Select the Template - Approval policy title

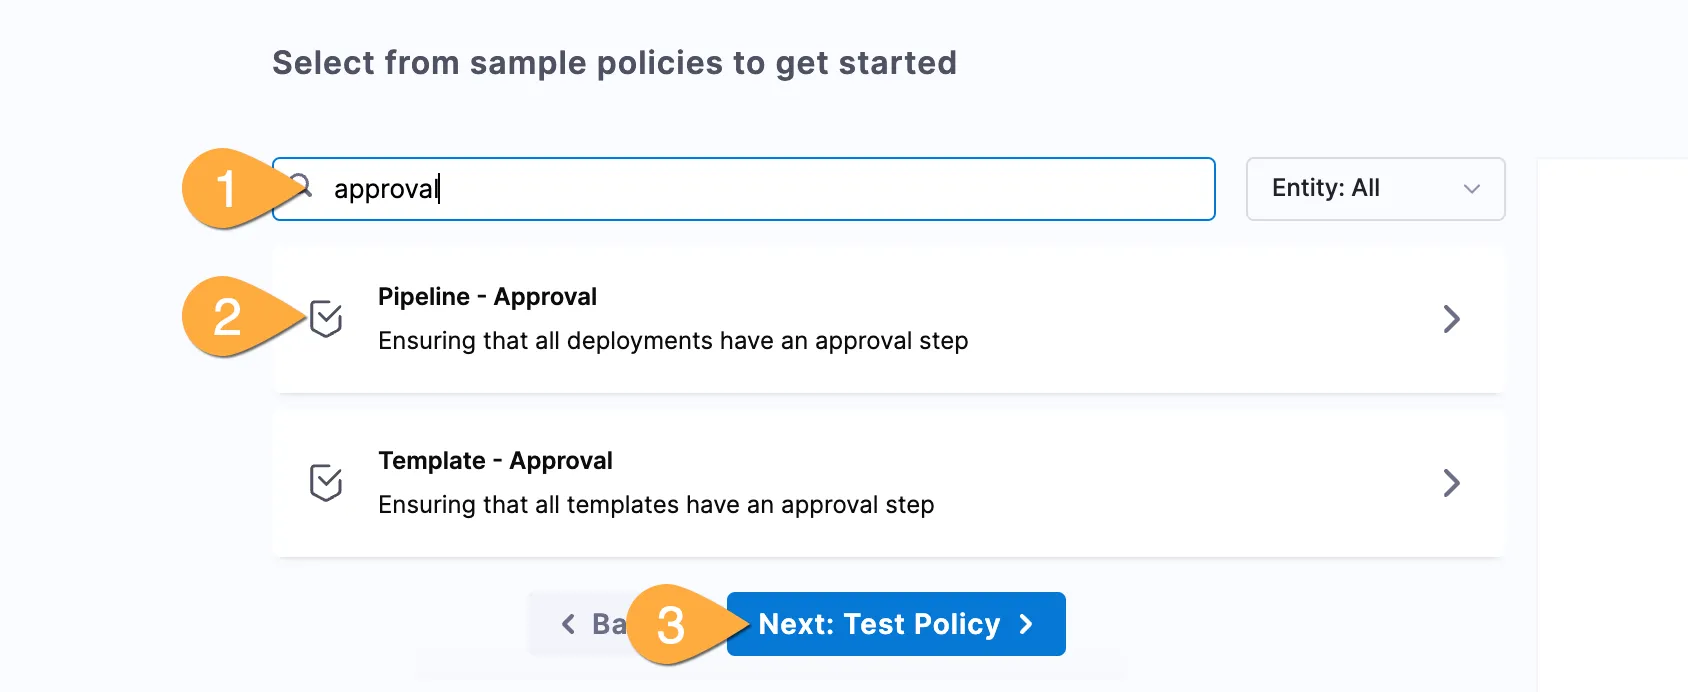(x=495, y=461)
